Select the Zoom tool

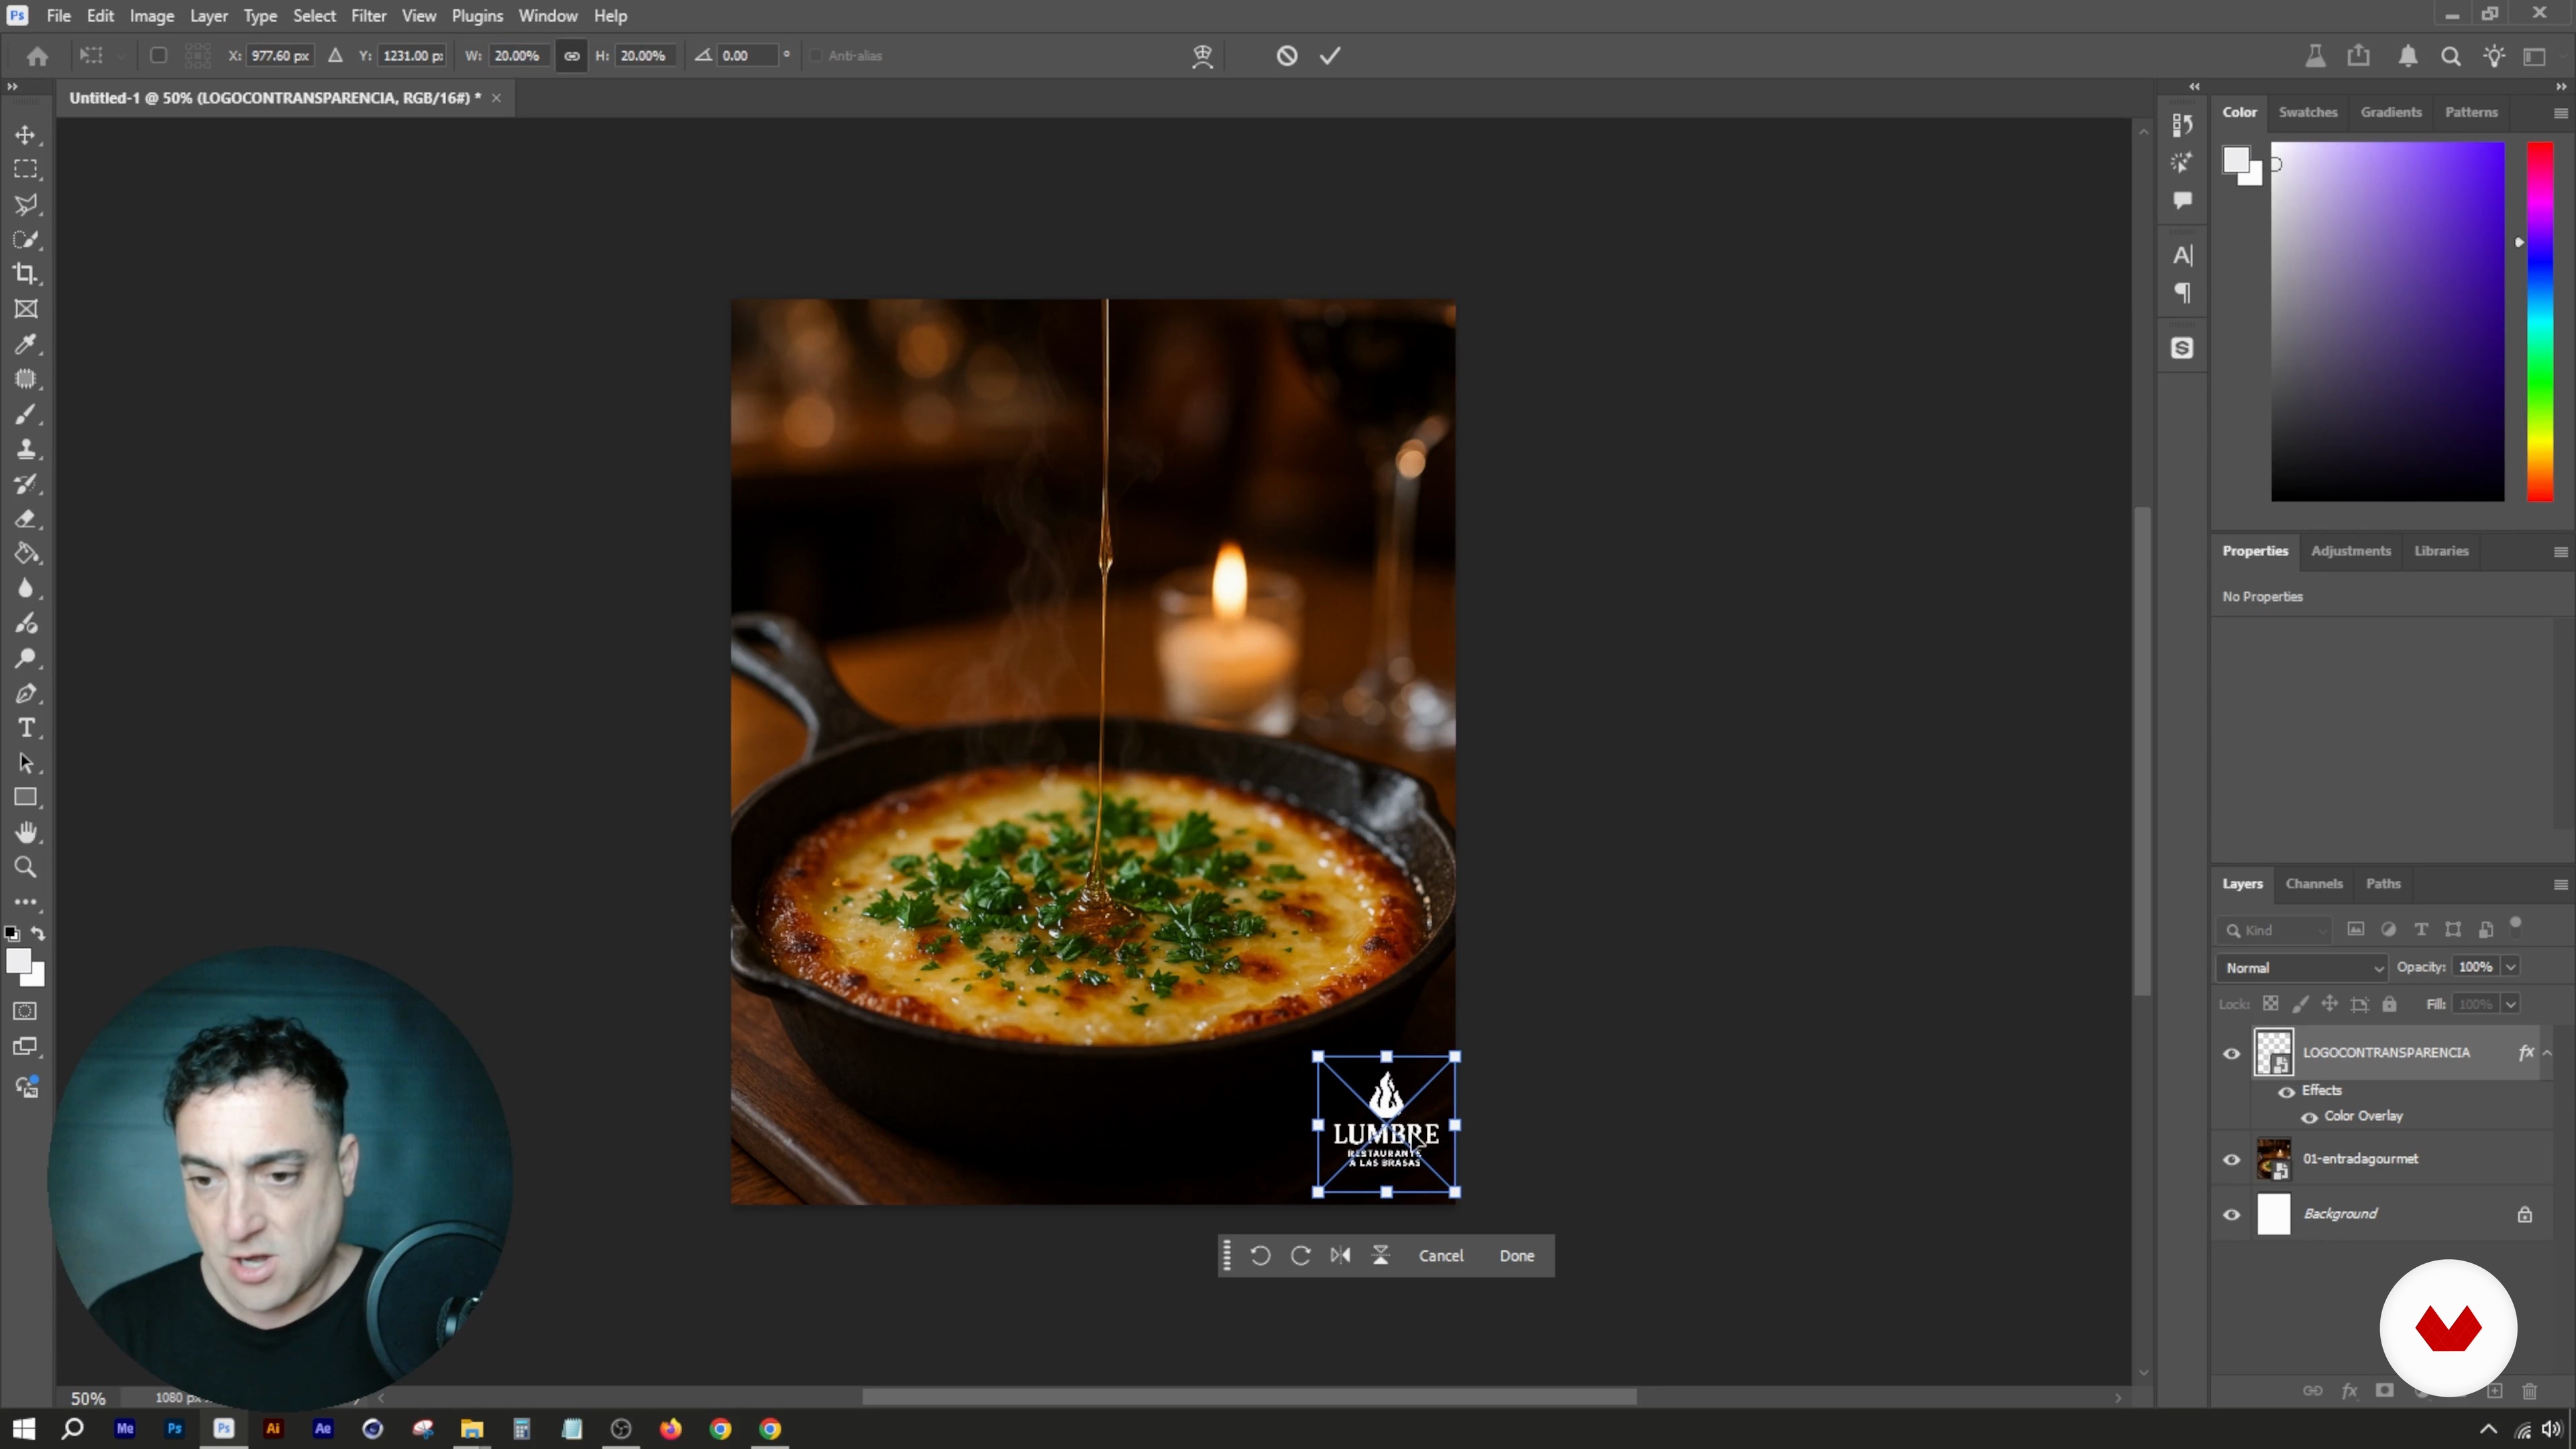(x=26, y=867)
